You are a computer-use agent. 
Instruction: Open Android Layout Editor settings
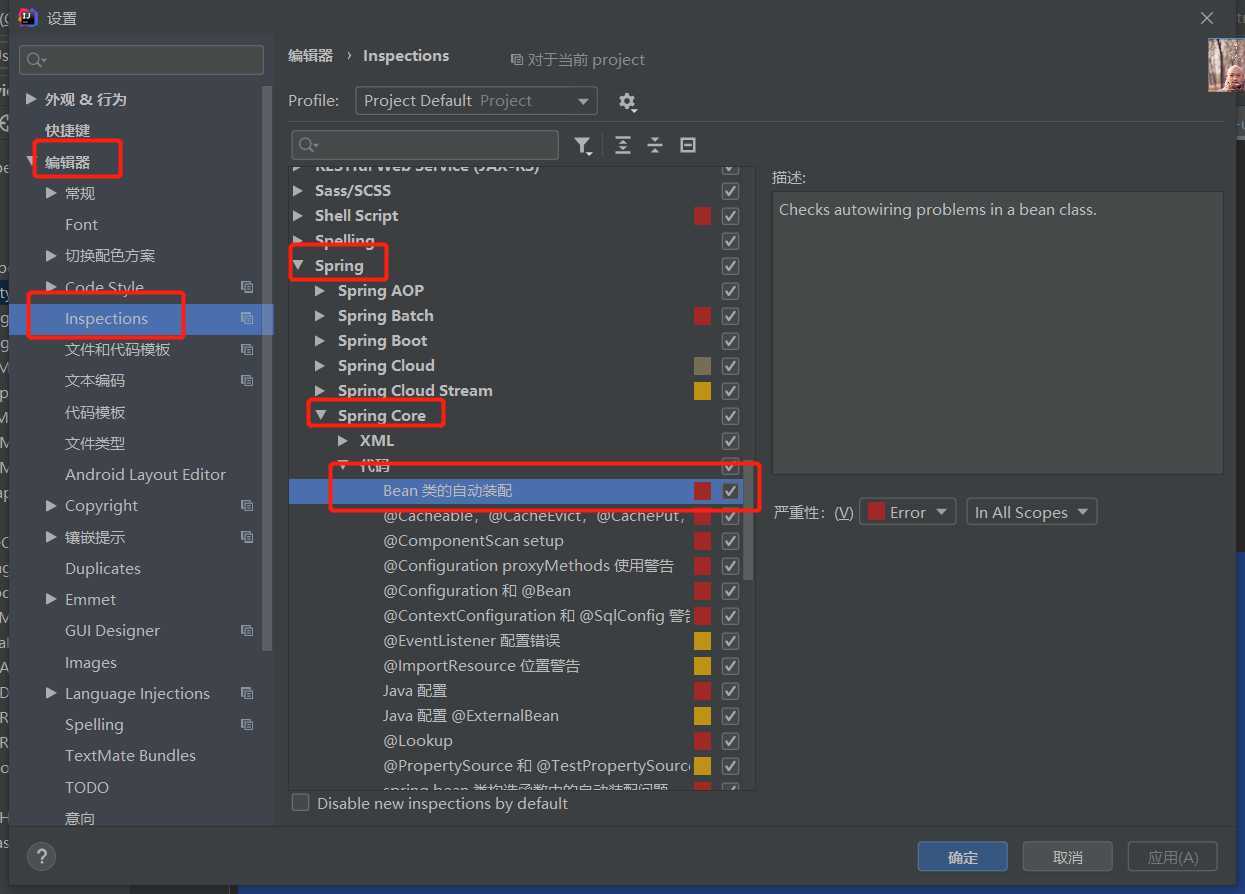pos(145,474)
